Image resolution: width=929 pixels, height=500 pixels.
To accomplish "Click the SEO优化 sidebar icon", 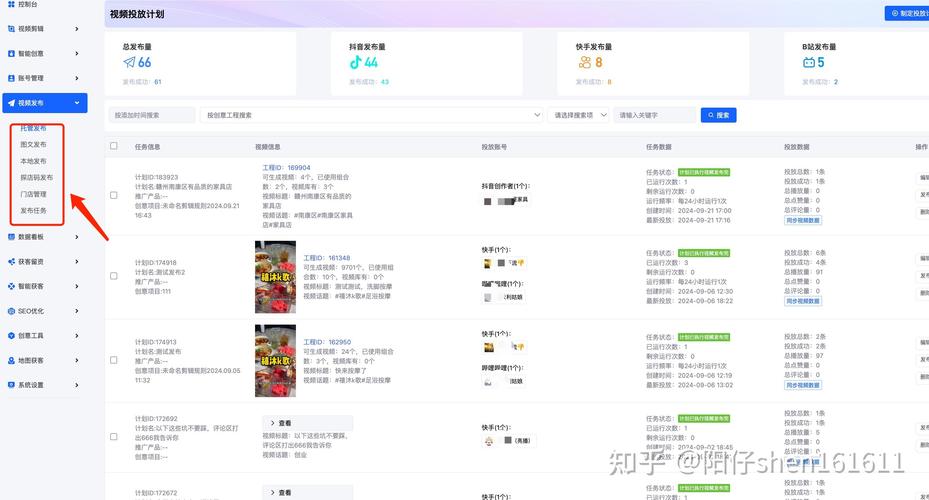I will 11,311.
